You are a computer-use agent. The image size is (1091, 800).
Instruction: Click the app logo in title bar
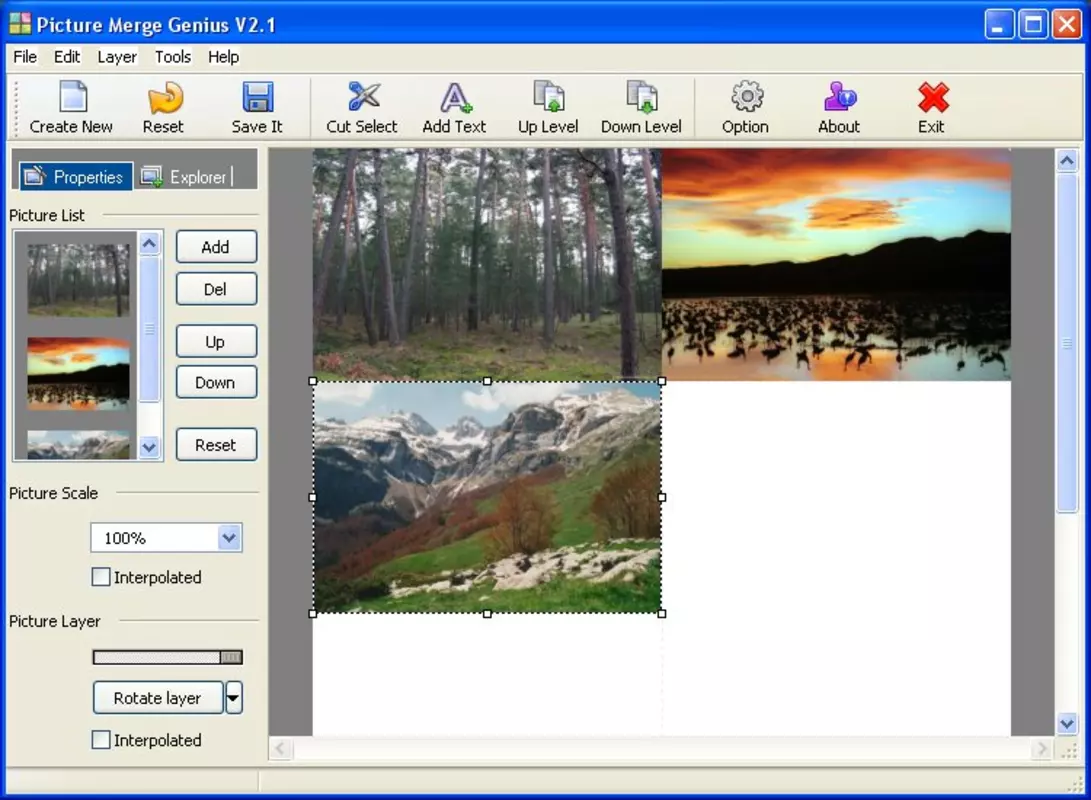click(19, 24)
